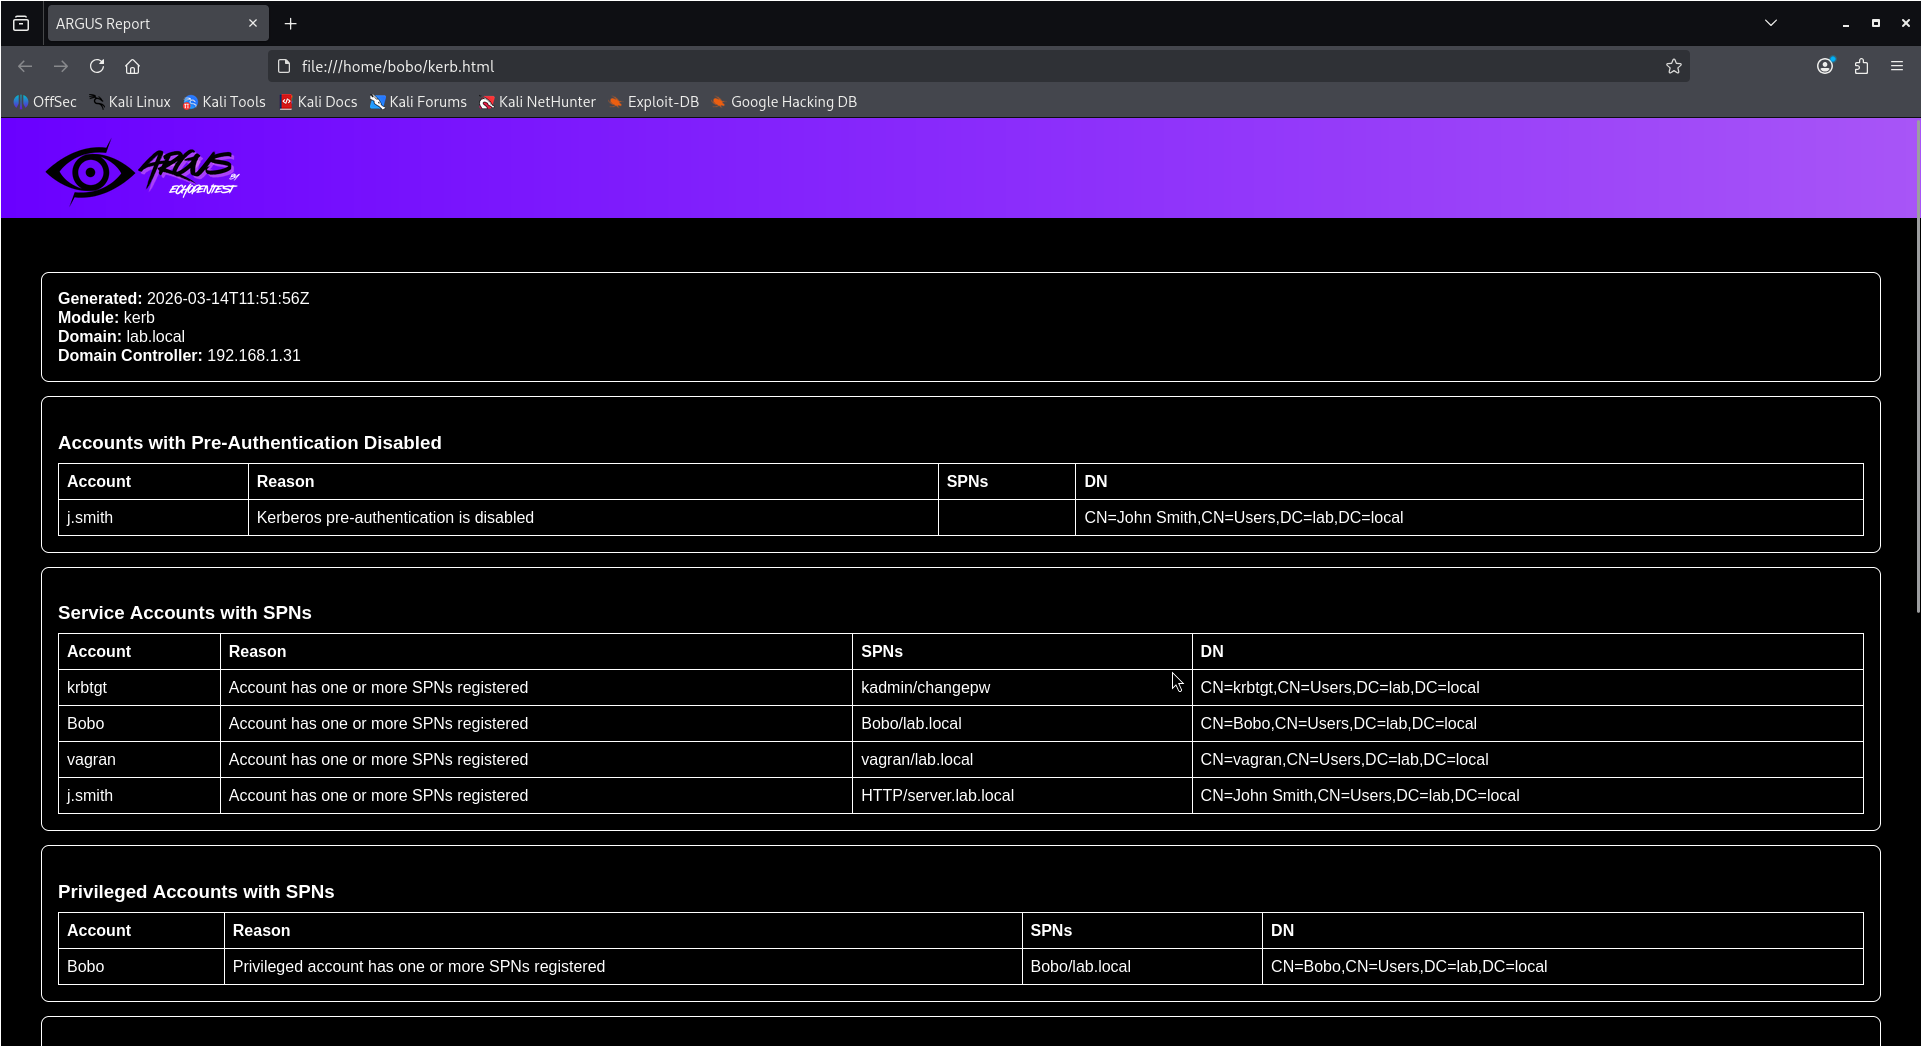Open the Kali Tools bookmark
The height and width of the screenshot is (1047, 1922).
(224, 101)
